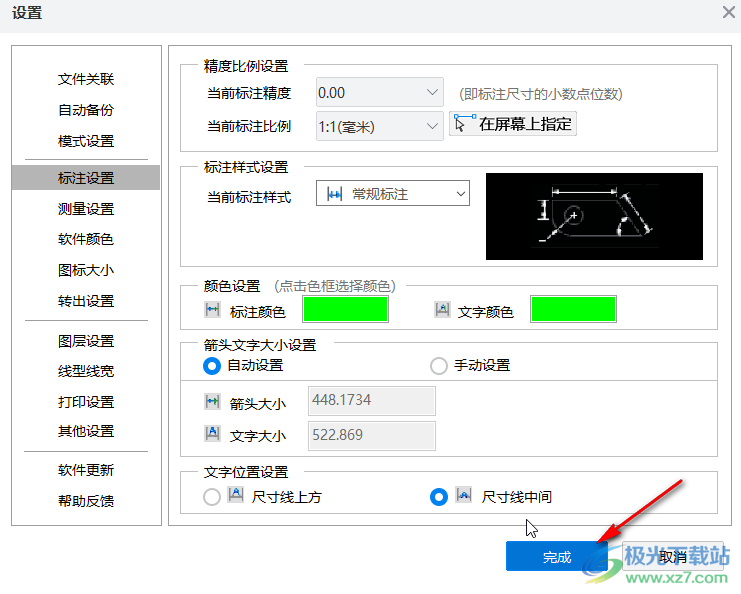Open 软件颜色 settings section
The height and width of the screenshot is (594, 741).
click(86, 239)
